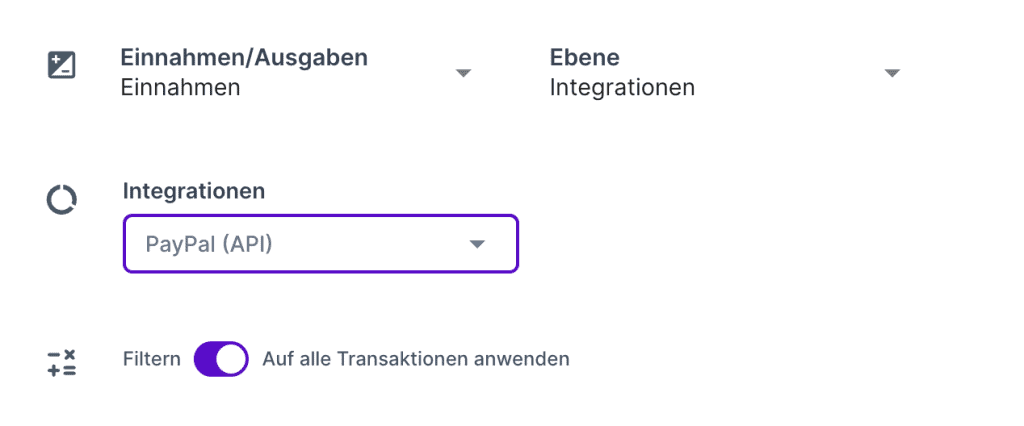Click the Ebene selected value 'Integrationen'

coord(622,88)
